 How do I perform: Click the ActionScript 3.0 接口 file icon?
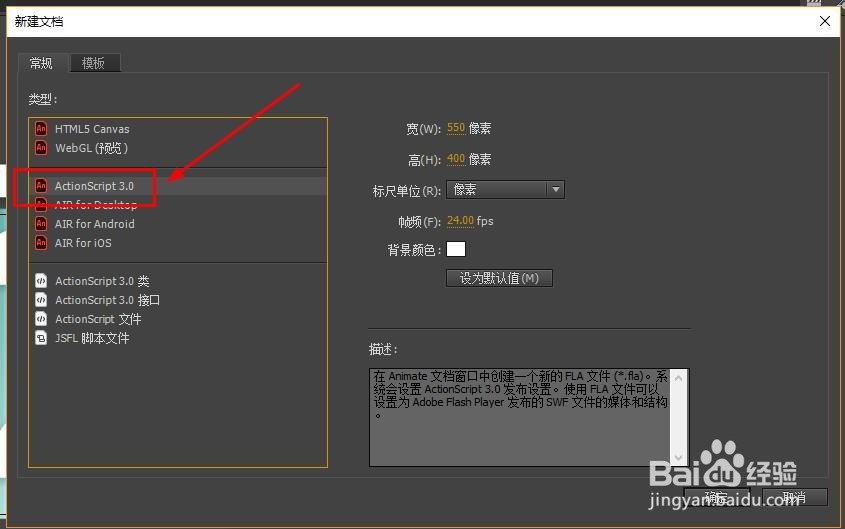pos(41,300)
